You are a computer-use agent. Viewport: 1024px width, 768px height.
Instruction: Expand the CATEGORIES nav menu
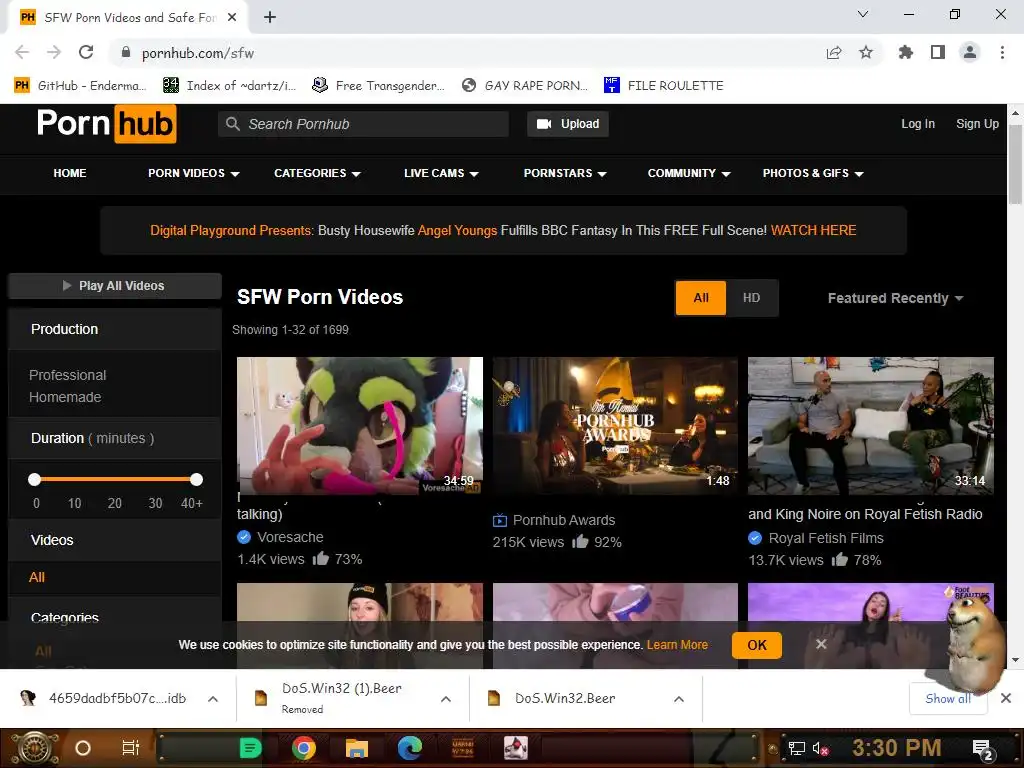(317, 173)
